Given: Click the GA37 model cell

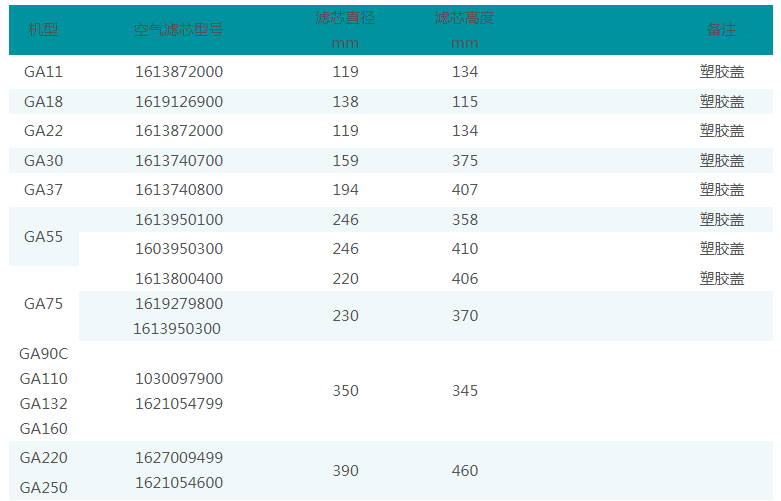Looking at the screenshot, I should (44, 190).
